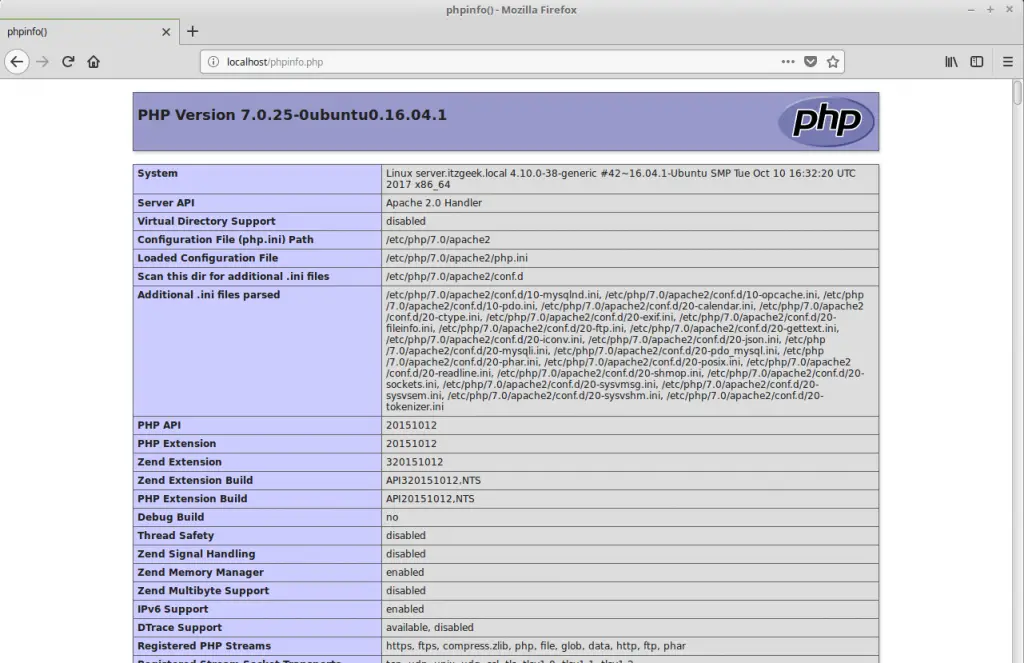Open the Firefox home page
The image size is (1024, 663).
pos(93,62)
